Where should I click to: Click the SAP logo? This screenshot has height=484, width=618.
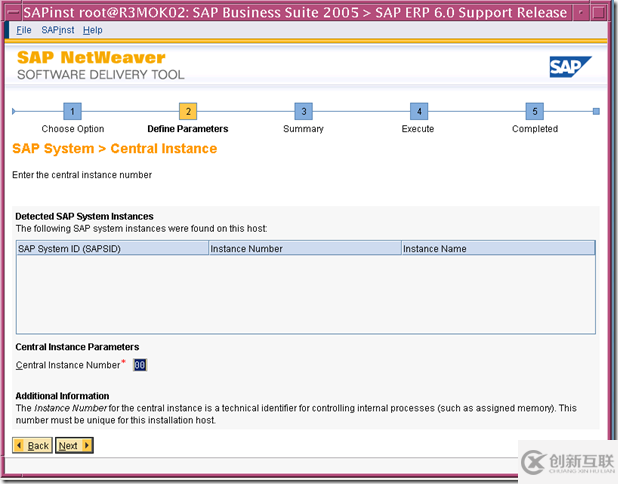(570, 67)
